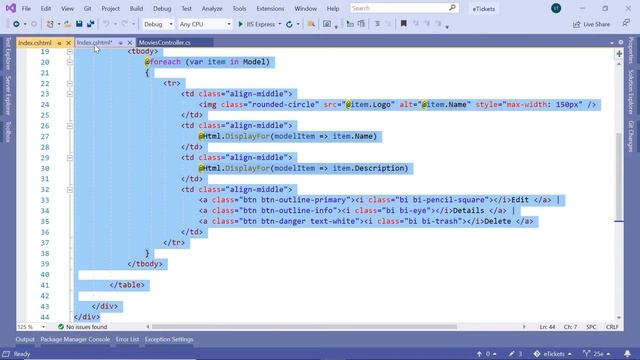Click the browser refresh icon beside IIS Express
Screen dimensions: 640x360
point(289,24)
